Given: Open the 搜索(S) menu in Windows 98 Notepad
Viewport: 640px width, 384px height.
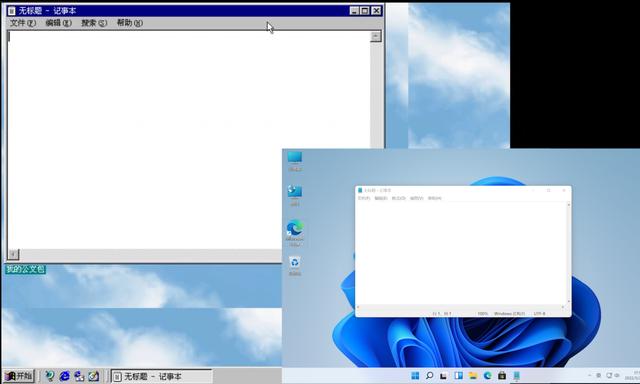Looking at the screenshot, I should click(94, 23).
